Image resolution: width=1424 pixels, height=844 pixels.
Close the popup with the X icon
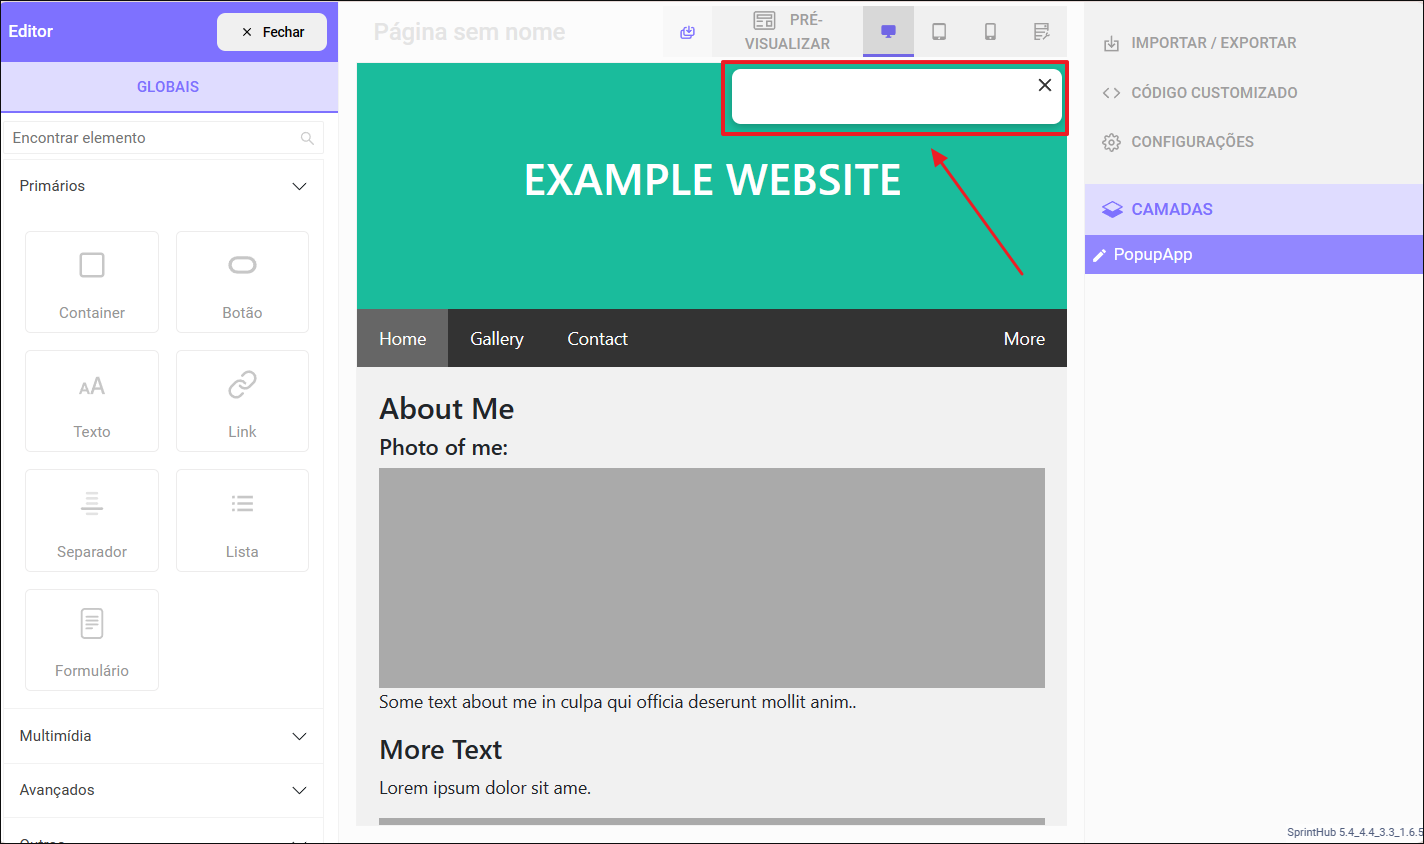[x=1044, y=85]
